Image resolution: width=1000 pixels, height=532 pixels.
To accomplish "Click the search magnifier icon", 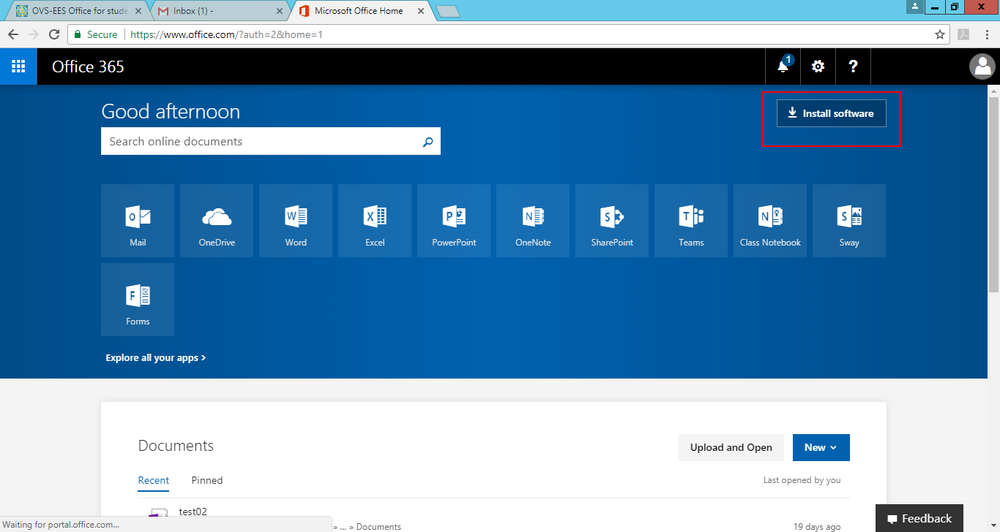I will (428, 142).
